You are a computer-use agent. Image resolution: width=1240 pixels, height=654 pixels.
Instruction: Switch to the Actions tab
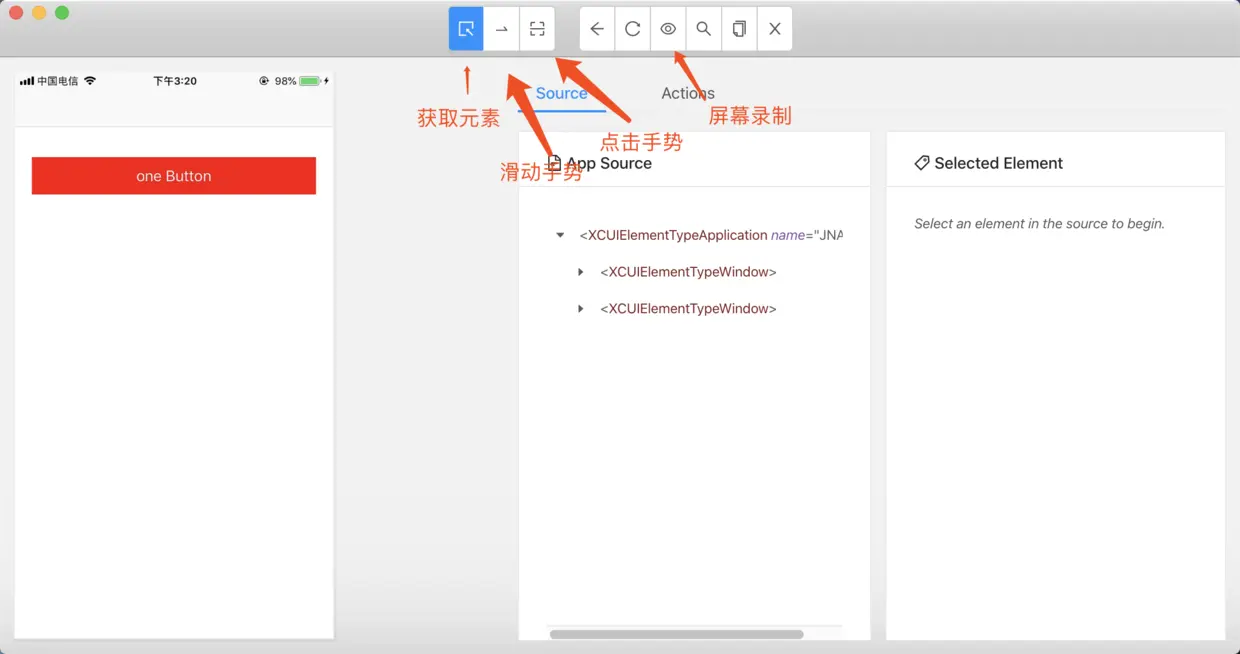pos(687,93)
